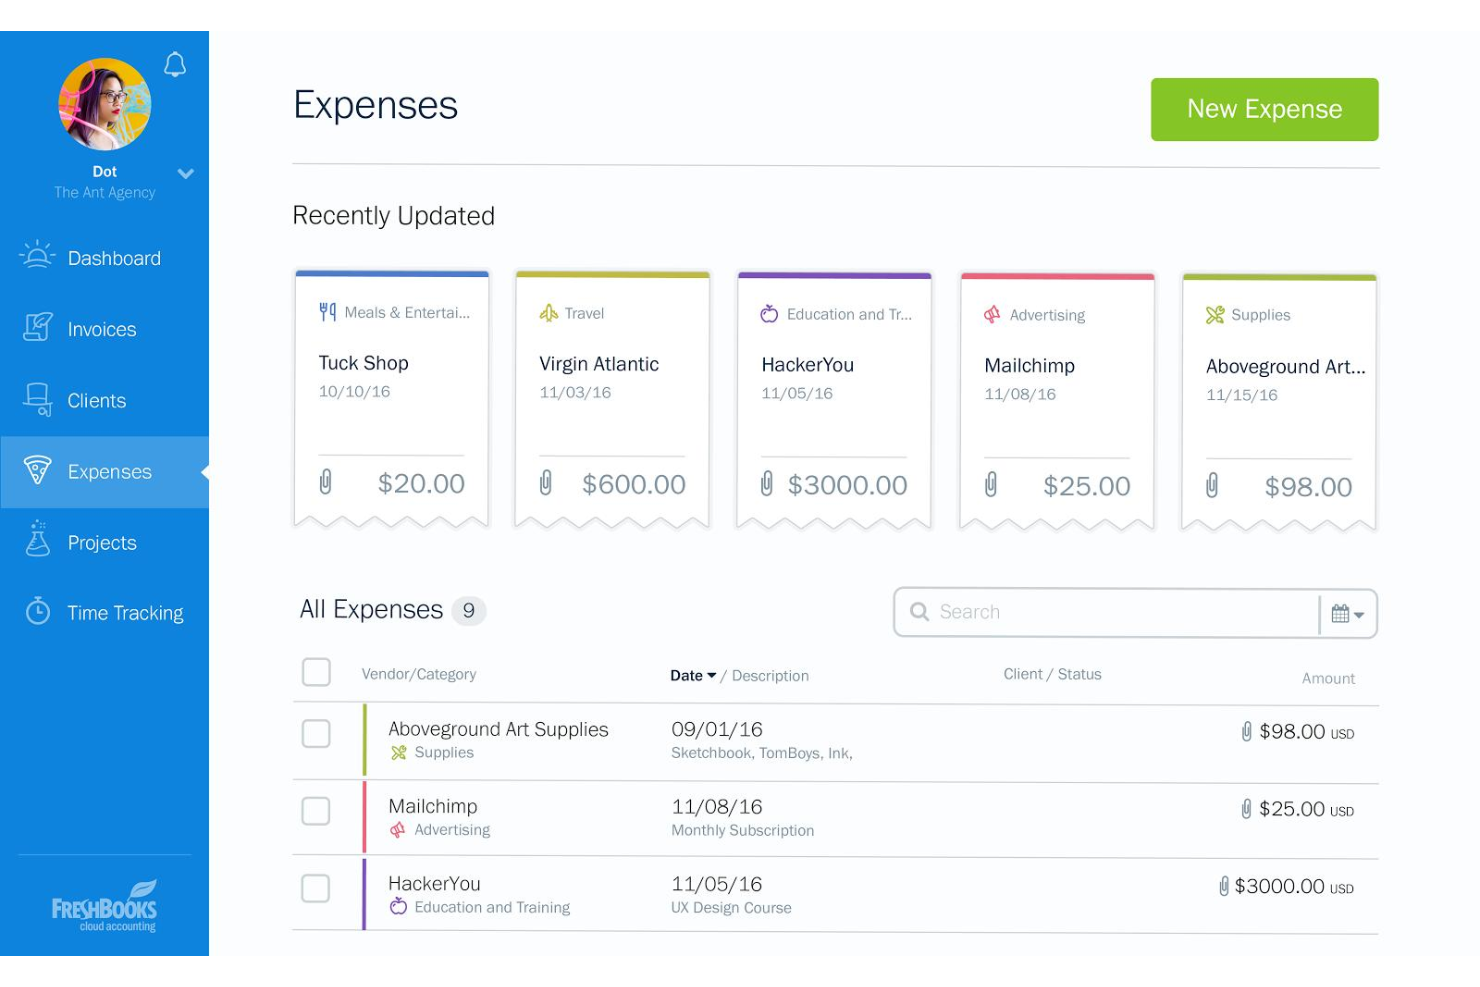This screenshot has width=1480, height=987.
Task: Expand the Dot account dropdown chevron
Action: click(185, 173)
